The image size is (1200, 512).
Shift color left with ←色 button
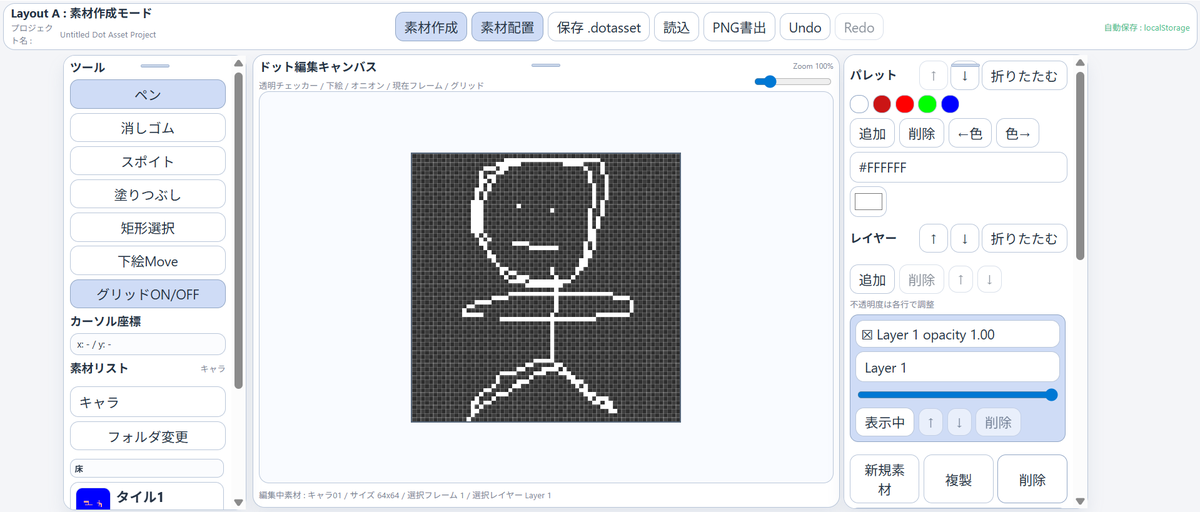pyautogui.click(x=970, y=134)
